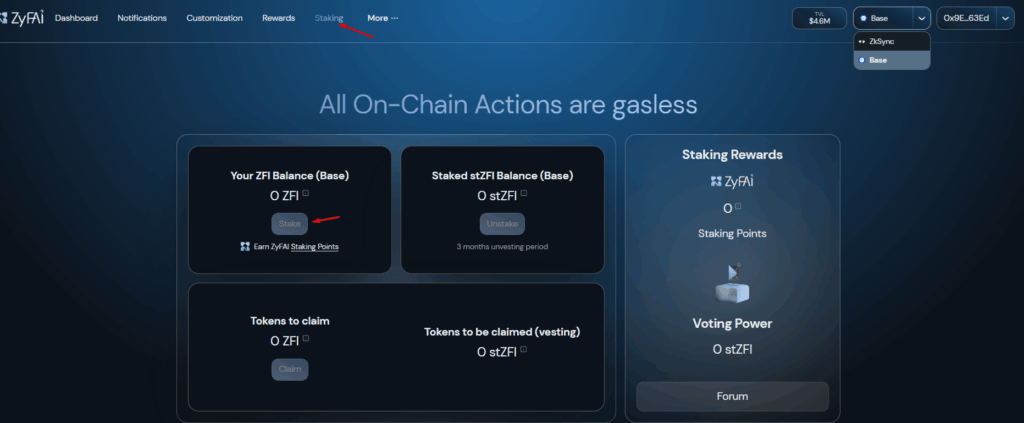Click info icon beside staked stZFI balance
Image resolution: width=1024 pixels, height=423 pixels.
[x=524, y=194]
